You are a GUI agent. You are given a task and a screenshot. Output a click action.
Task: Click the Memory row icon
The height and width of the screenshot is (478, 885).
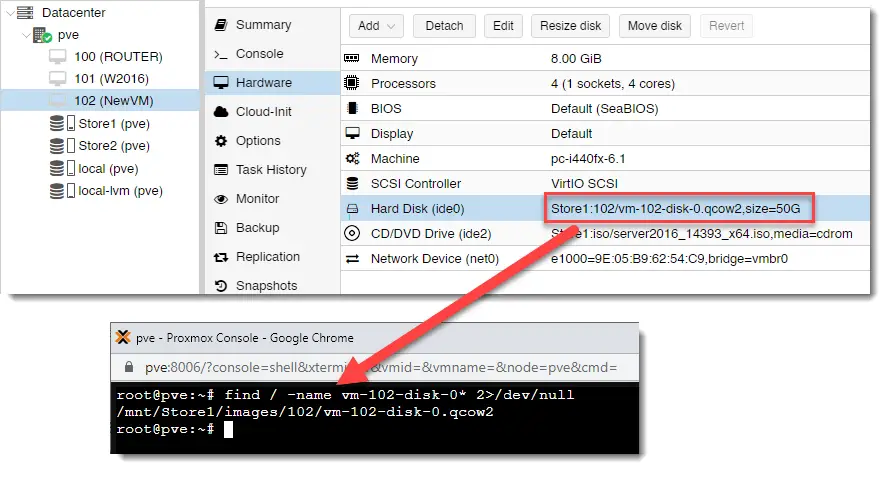click(x=352, y=58)
